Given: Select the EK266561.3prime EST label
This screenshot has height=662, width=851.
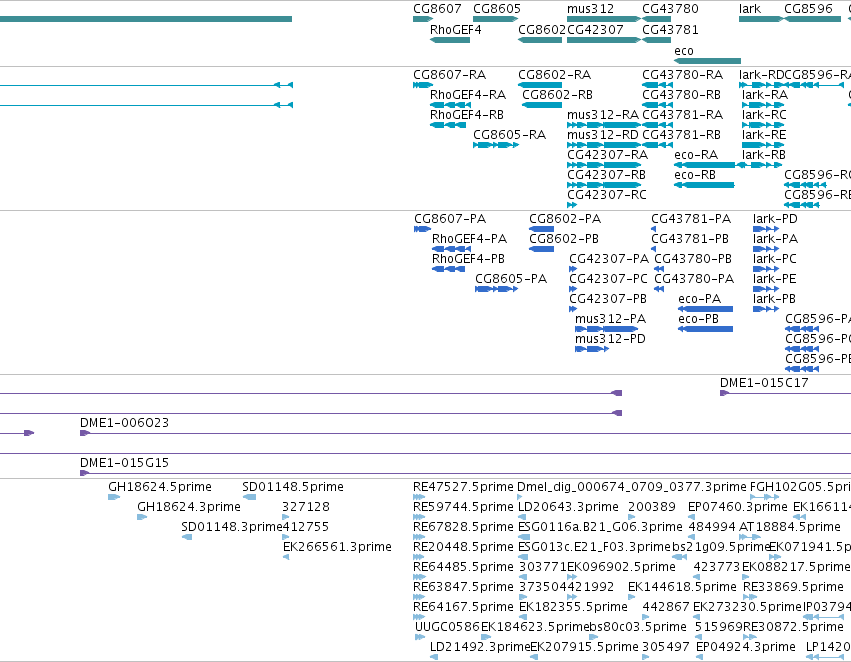Looking at the screenshot, I should pos(337,547).
